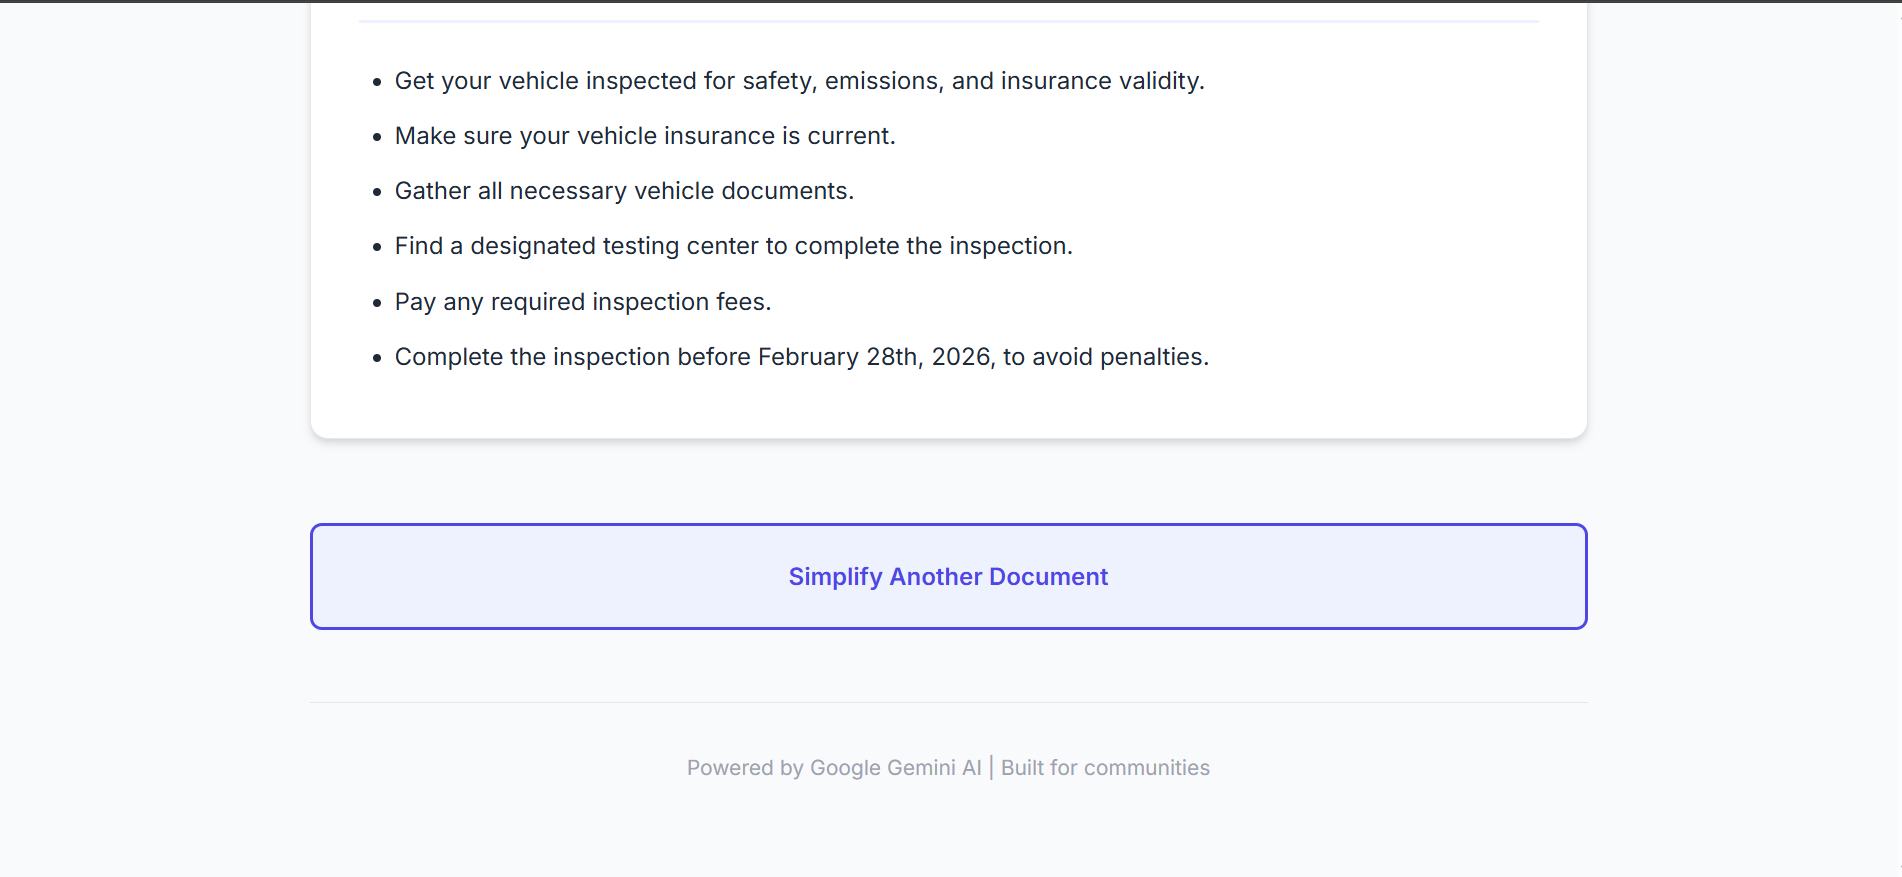The width and height of the screenshot is (1902, 877).
Task: Click the 'Make sure your vehicle insurance' line
Action: (x=645, y=136)
